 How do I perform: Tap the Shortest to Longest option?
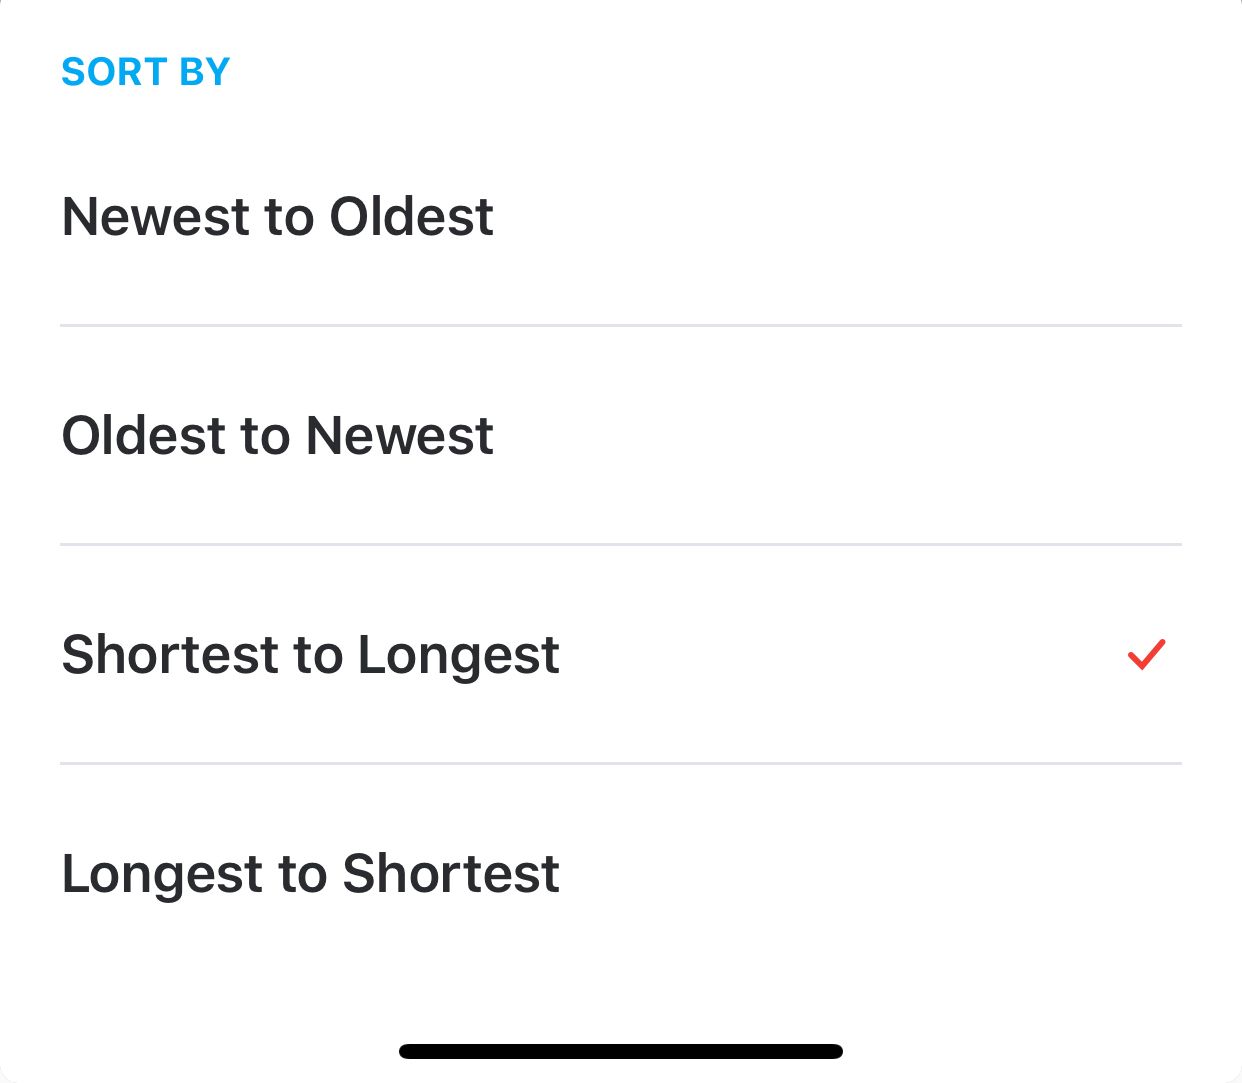pos(310,655)
